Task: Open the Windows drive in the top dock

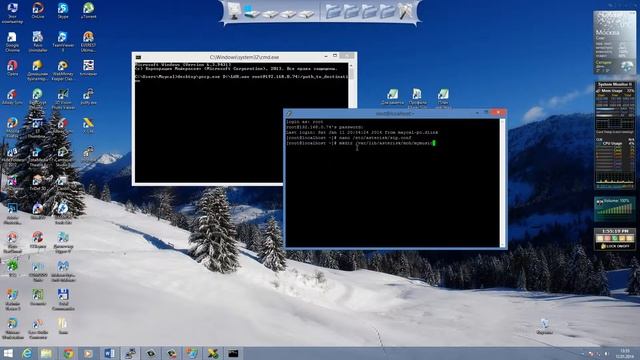Action: click(x=251, y=11)
